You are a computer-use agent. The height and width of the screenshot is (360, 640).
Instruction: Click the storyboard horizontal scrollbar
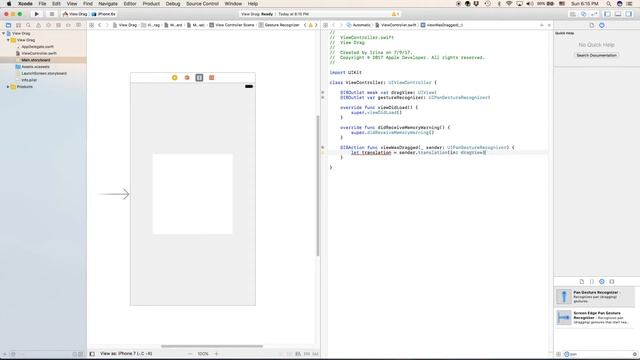click(x=212, y=346)
